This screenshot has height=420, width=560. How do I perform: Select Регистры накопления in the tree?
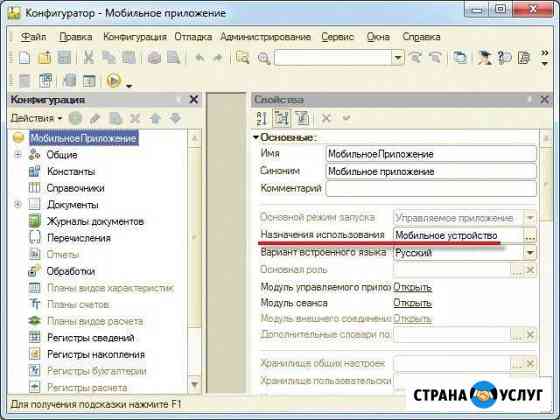coord(96,355)
